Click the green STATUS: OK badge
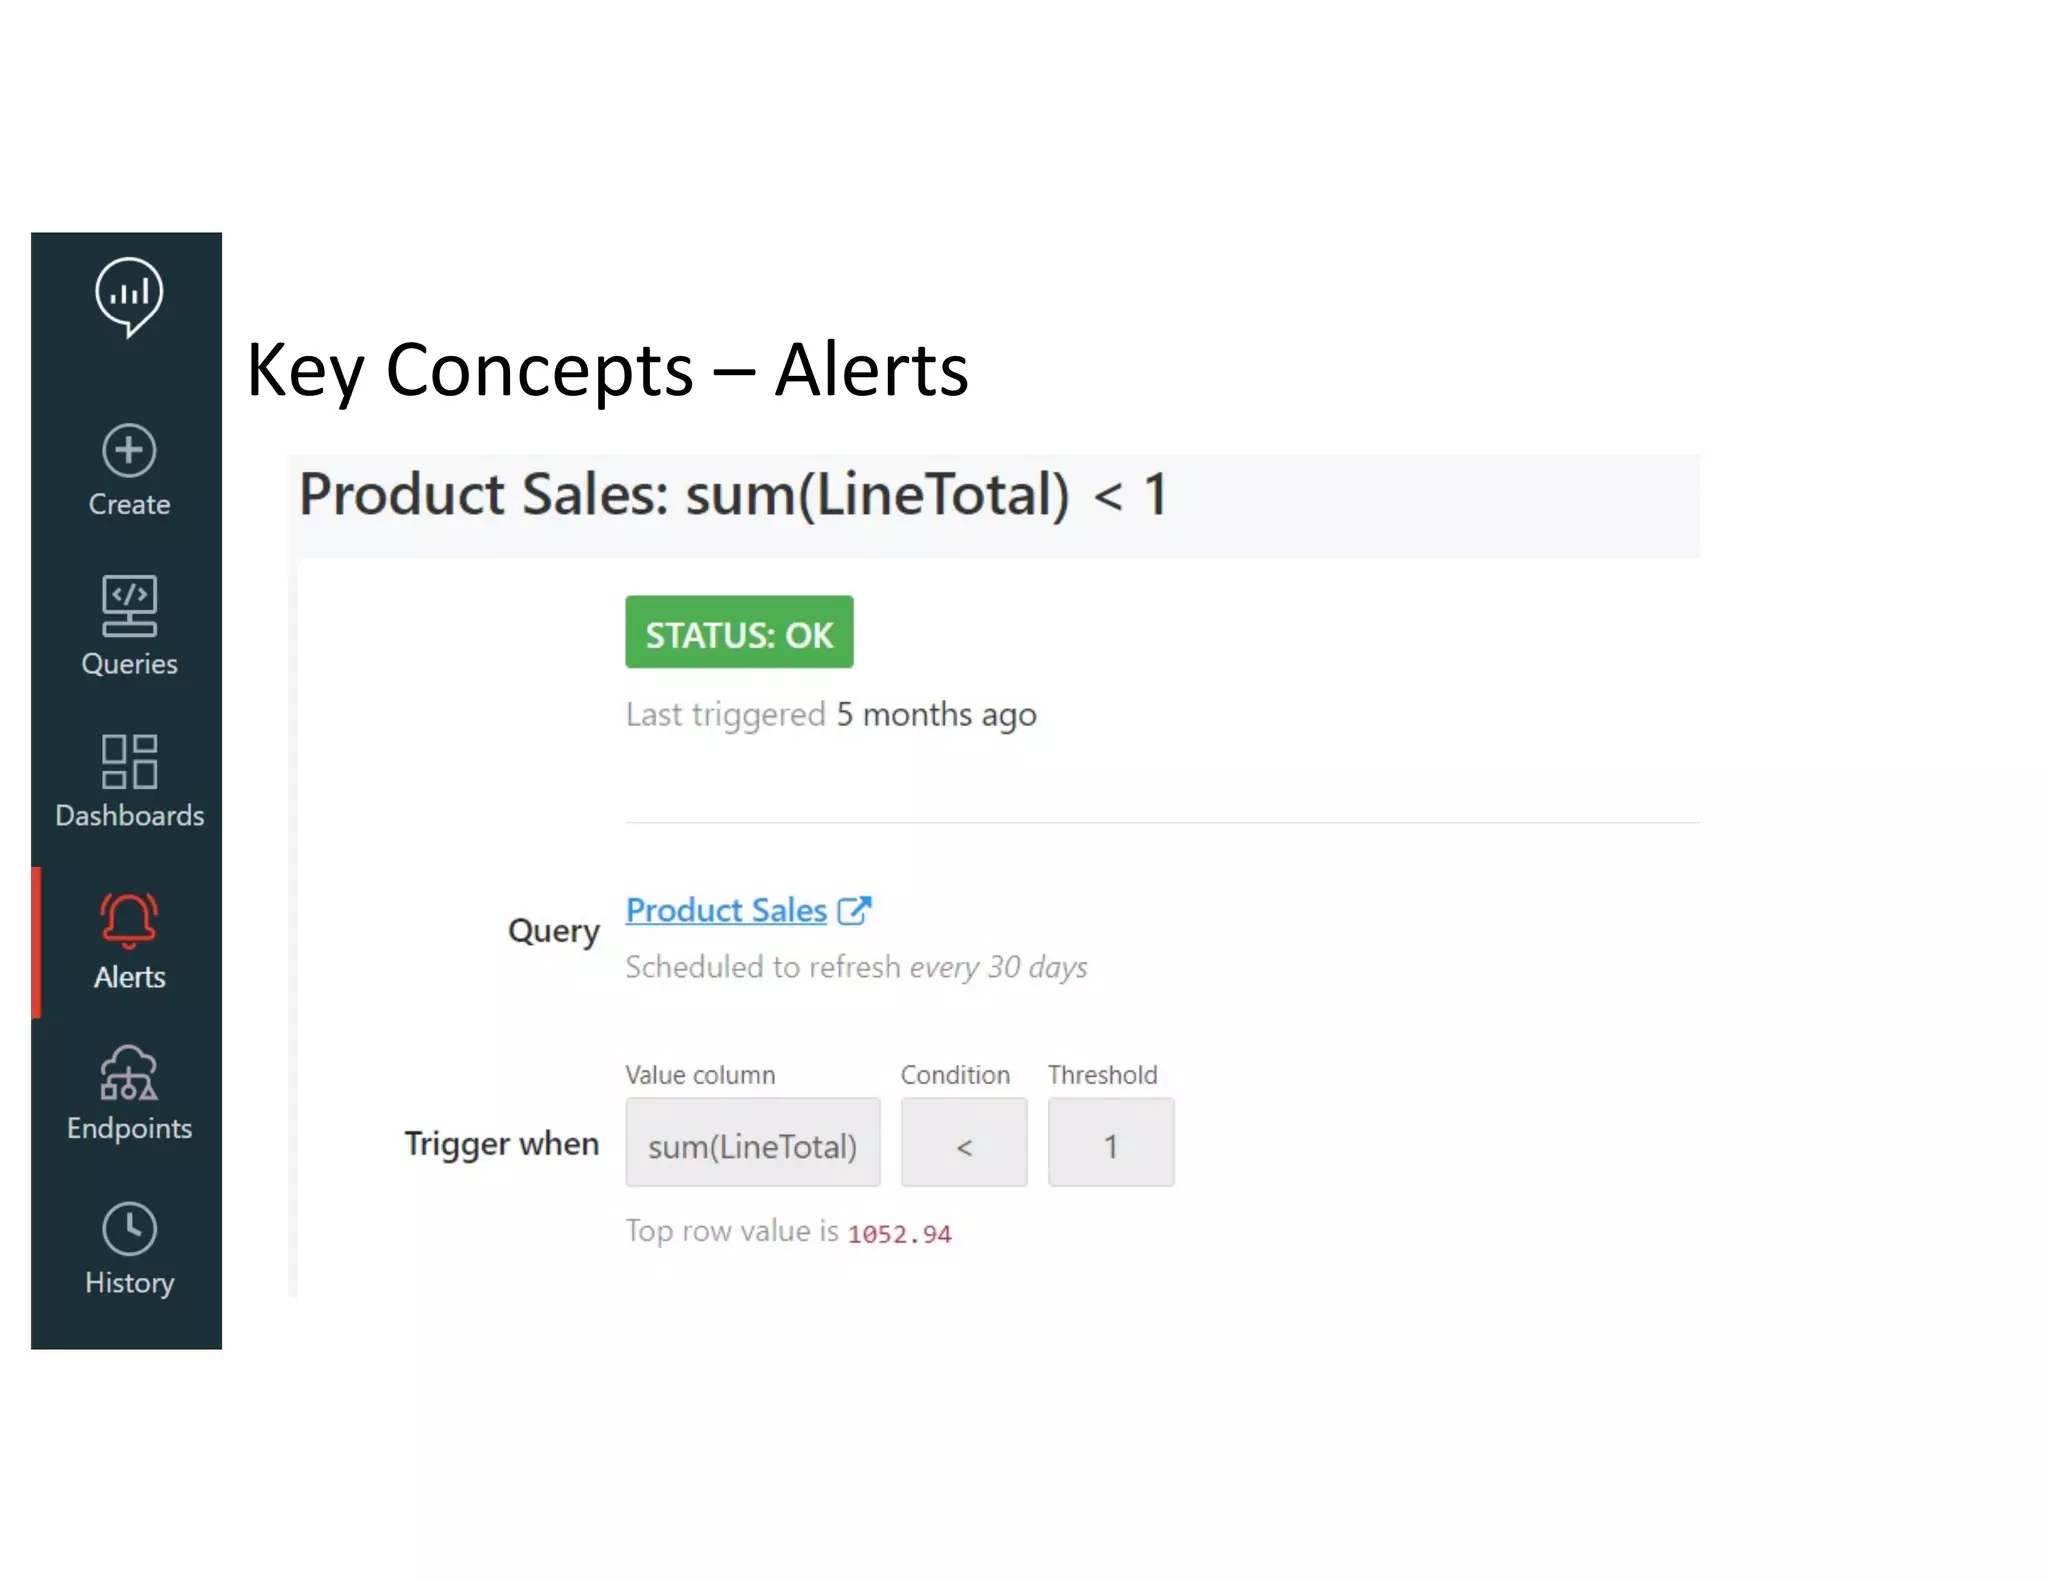2048x1582 pixels. tap(739, 632)
